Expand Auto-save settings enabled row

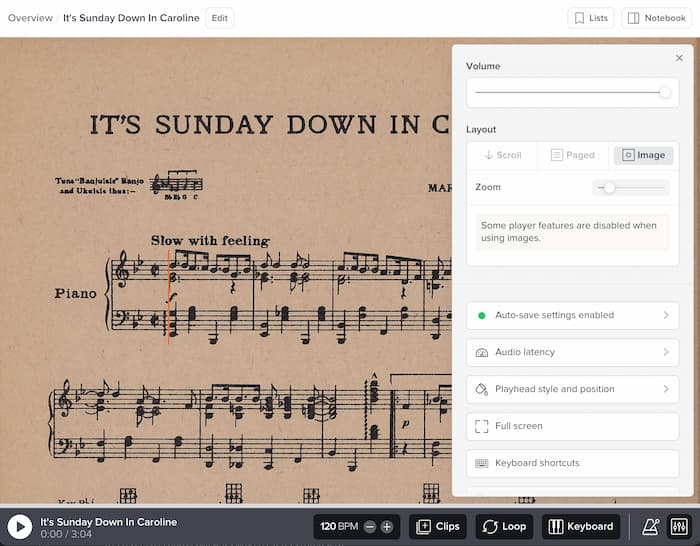pos(572,315)
